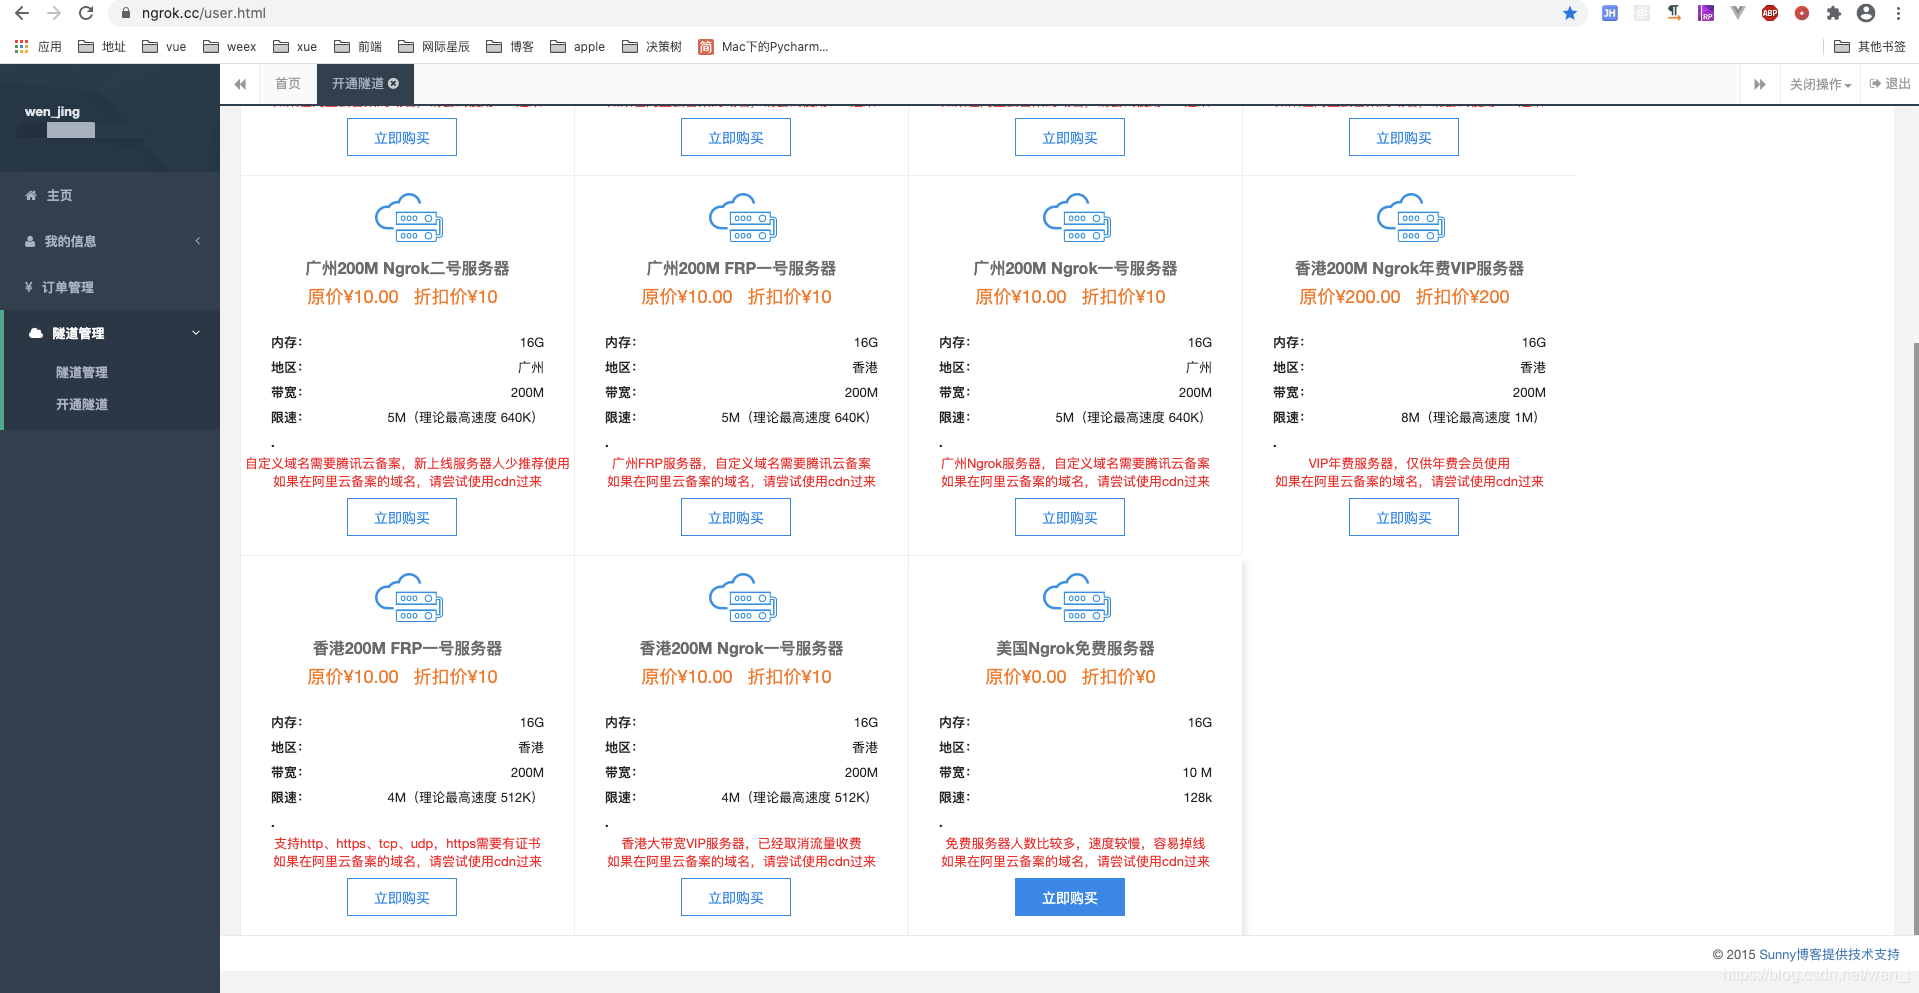Image resolution: width=1919 pixels, height=993 pixels.
Task: Click the cloud icon beside 隧道管理
Action: 36,333
